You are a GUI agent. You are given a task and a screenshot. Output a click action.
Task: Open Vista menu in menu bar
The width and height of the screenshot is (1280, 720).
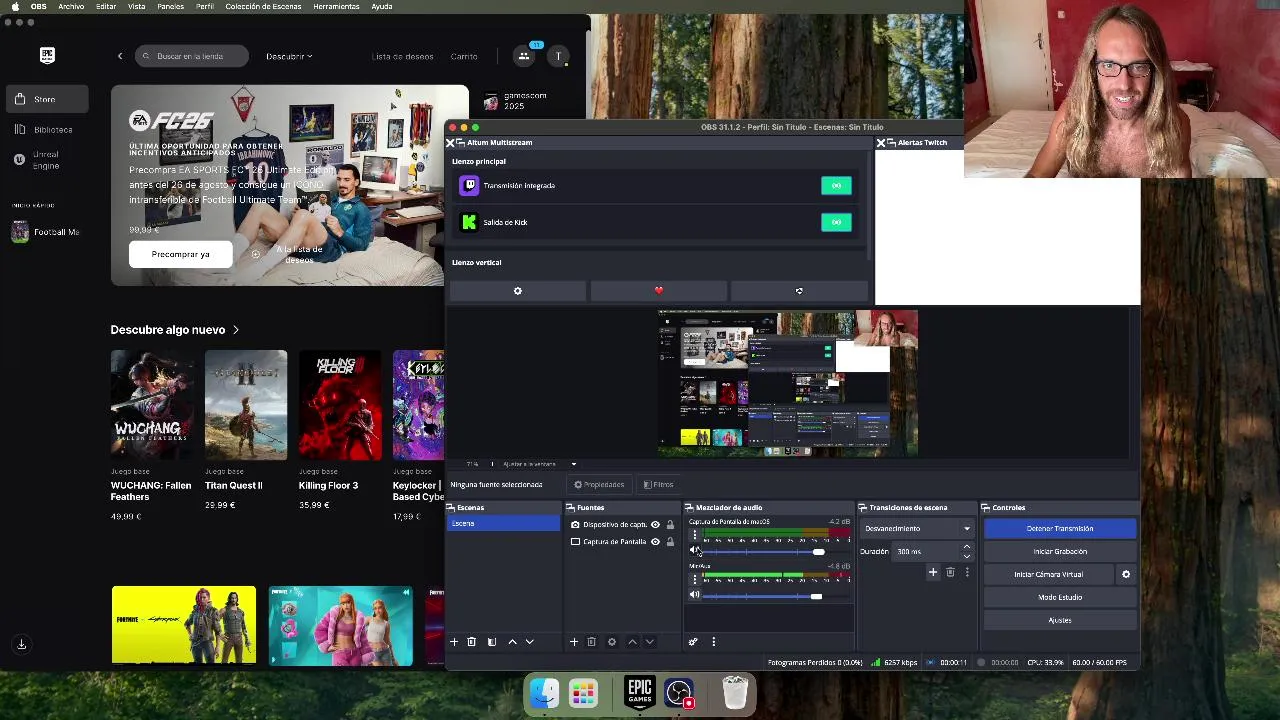pos(137,6)
